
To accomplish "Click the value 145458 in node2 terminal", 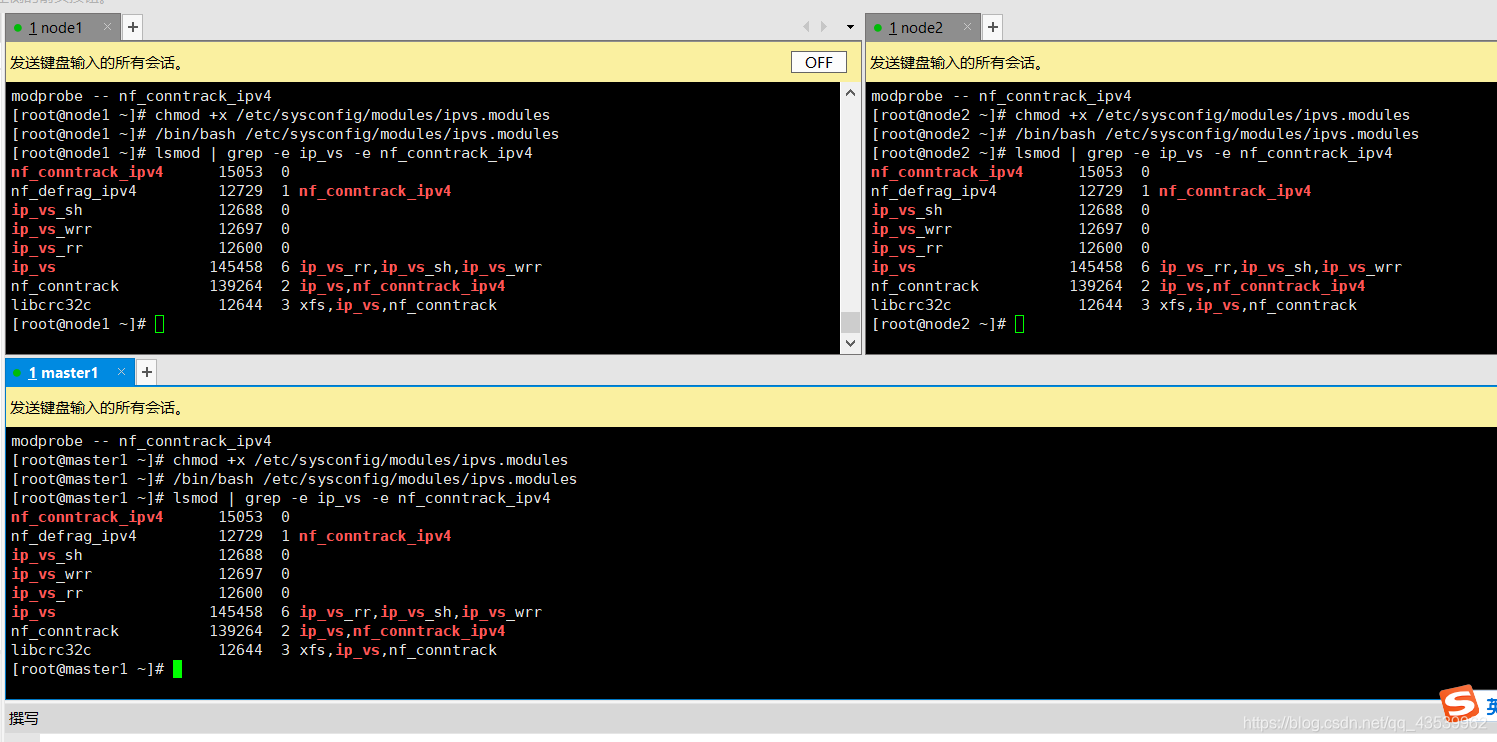I will (x=1096, y=267).
